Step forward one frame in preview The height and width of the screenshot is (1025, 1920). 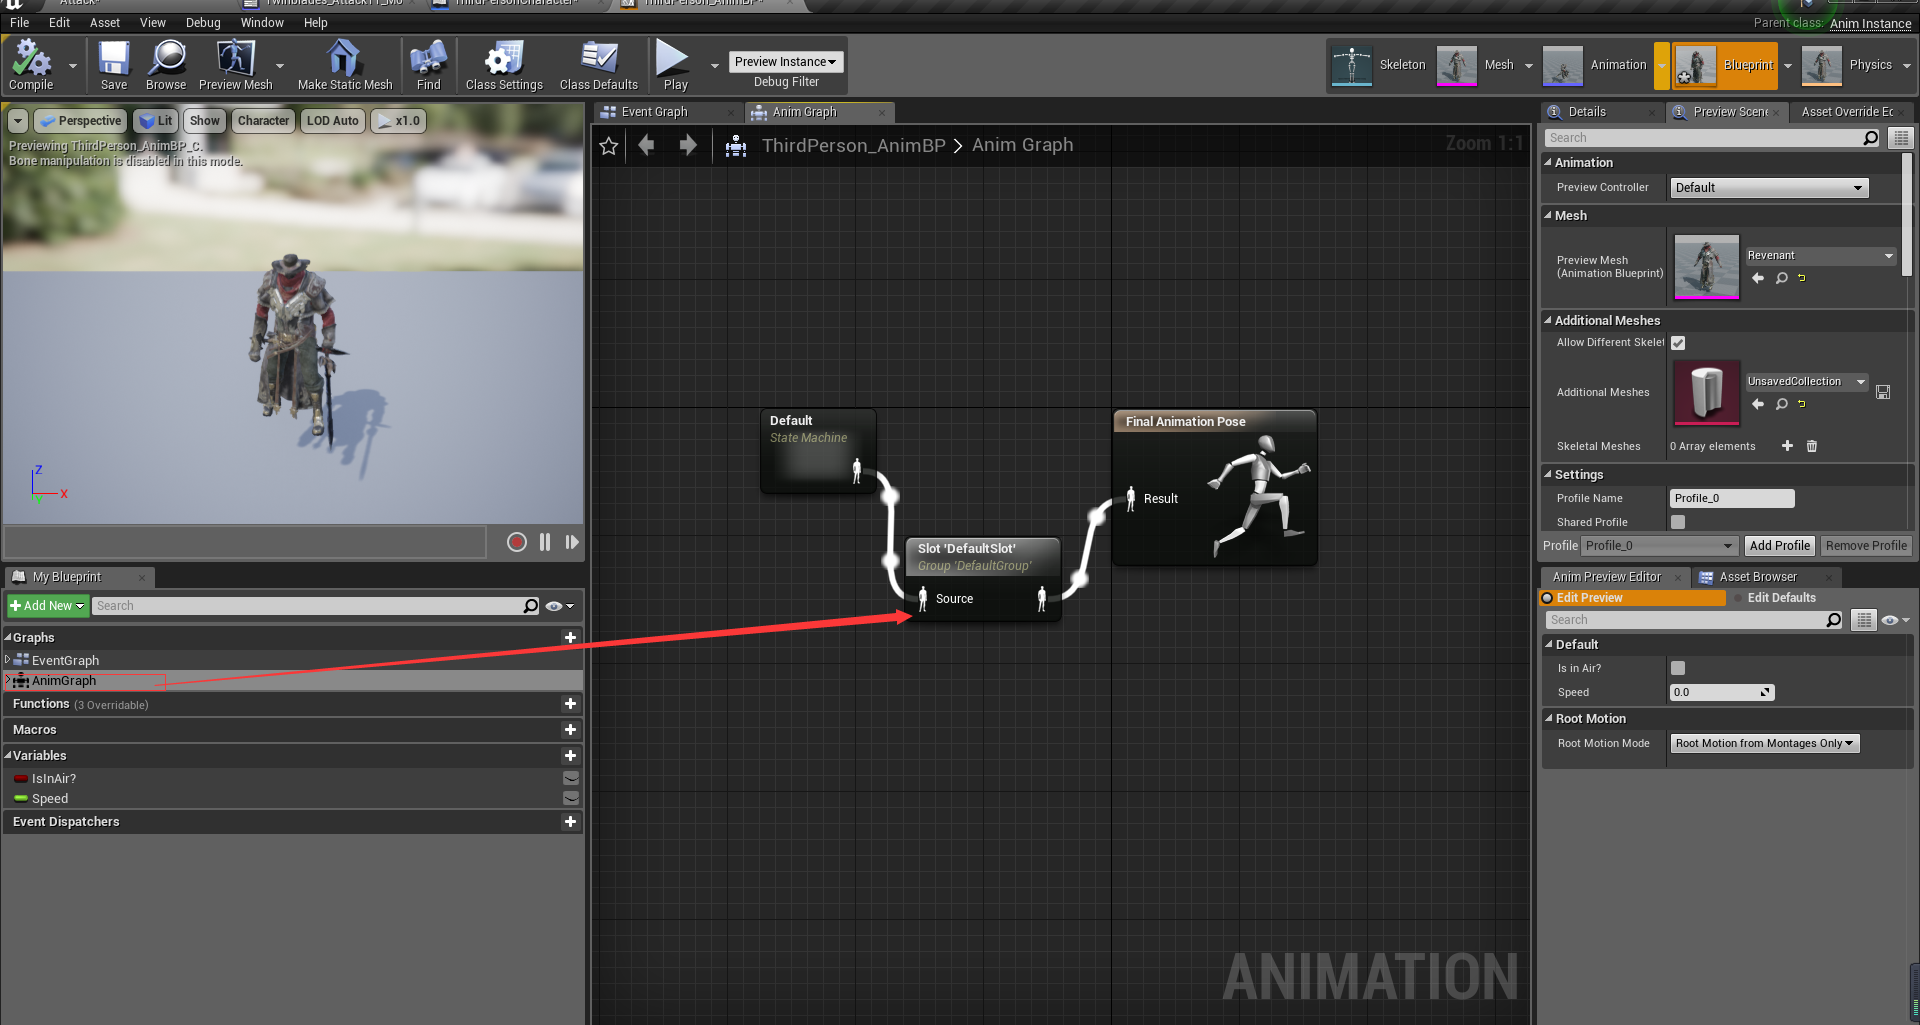click(572, 542)
